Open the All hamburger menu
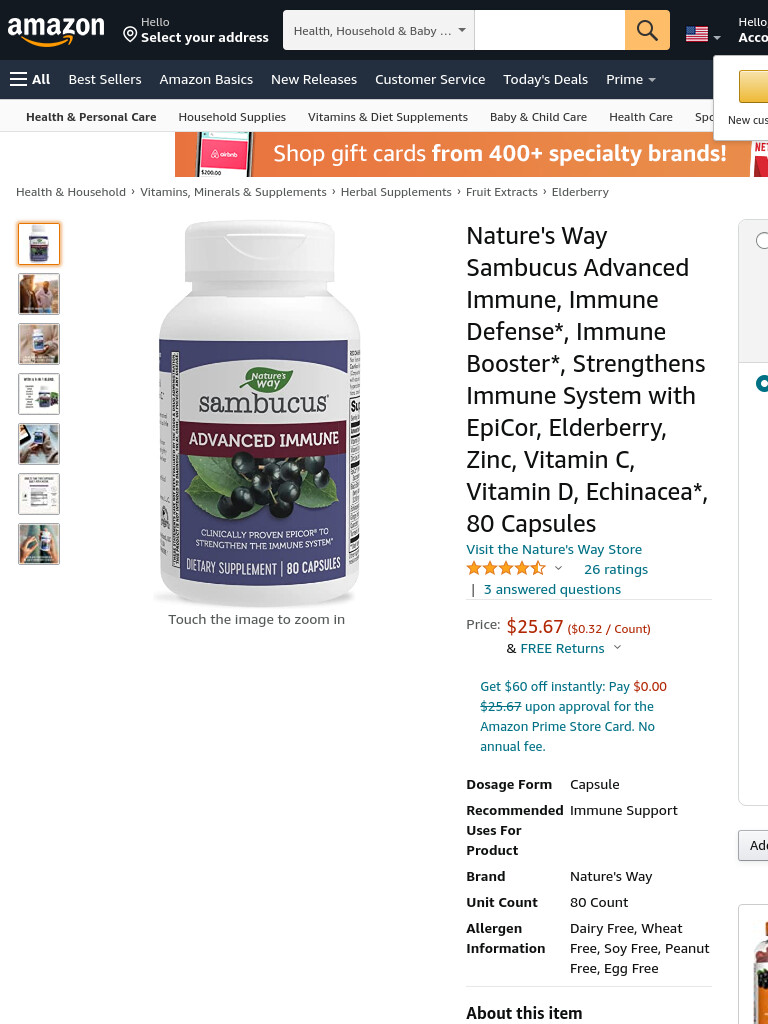768x1024 pixels. [x=30, y=80]
